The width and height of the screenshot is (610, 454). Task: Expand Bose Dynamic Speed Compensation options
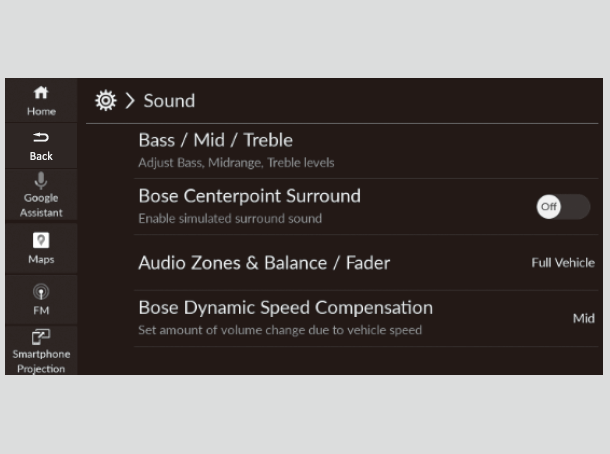point(285,308)
